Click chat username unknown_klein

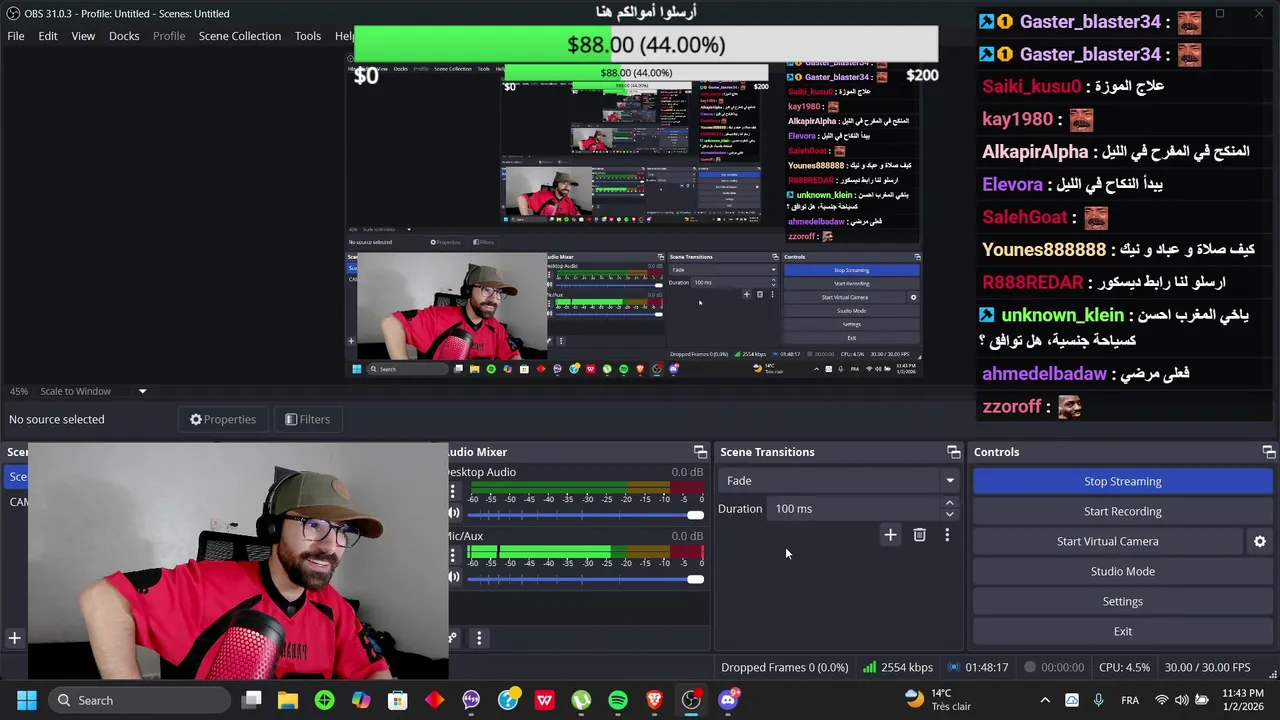1062,315
